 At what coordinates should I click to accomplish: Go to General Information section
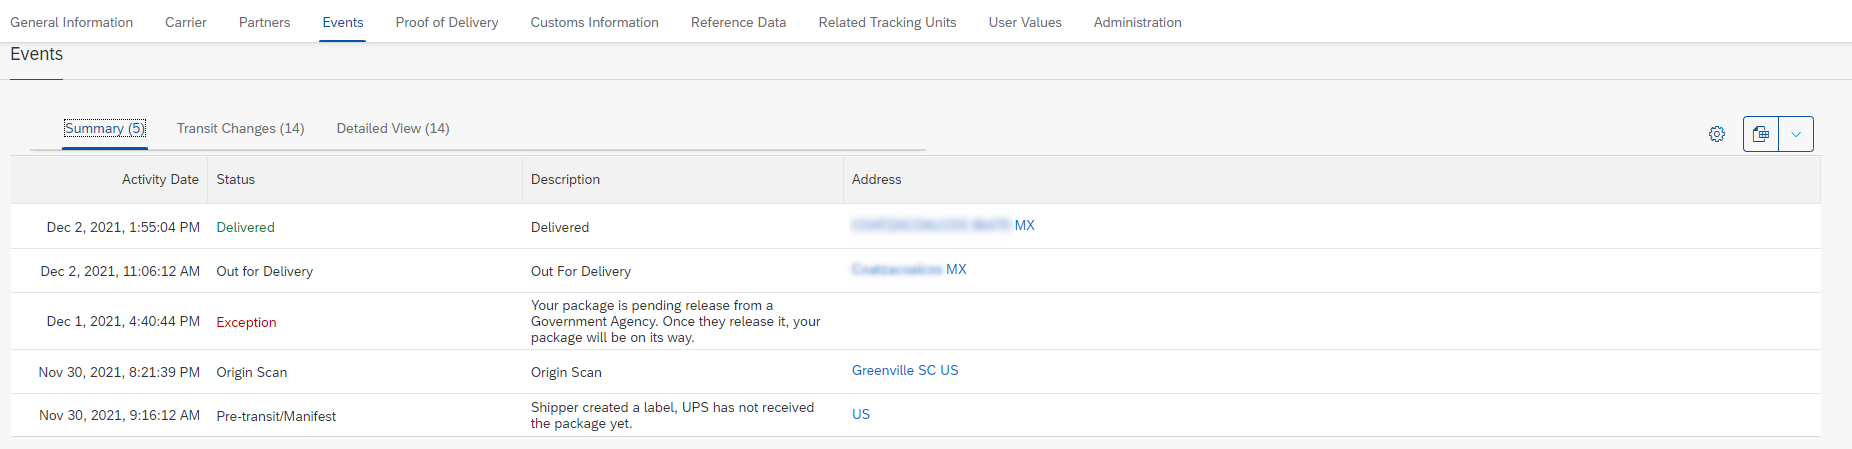71,22
